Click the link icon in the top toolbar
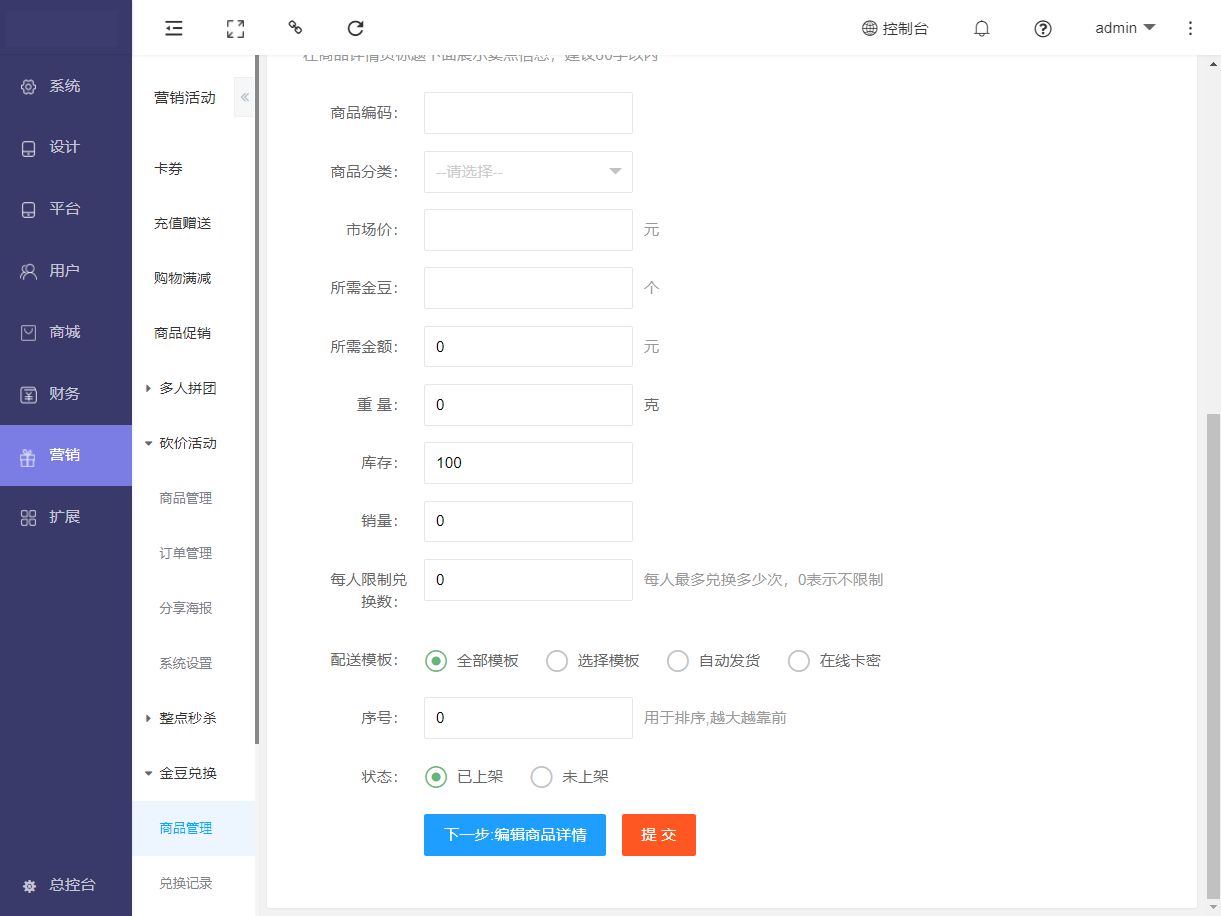Screen dimensions: 1221x916 point(295,28)
